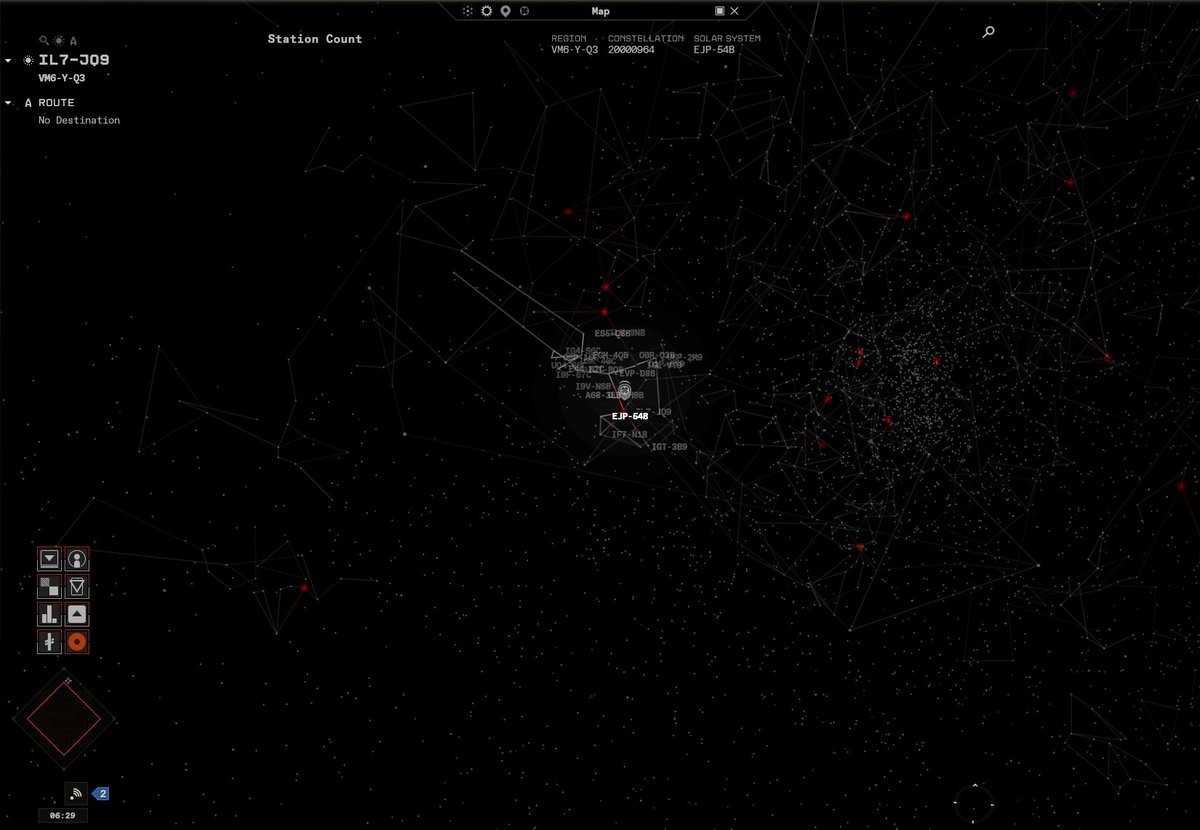Click the small sun icon above IL7-JQ9

[x=59, y=41]
